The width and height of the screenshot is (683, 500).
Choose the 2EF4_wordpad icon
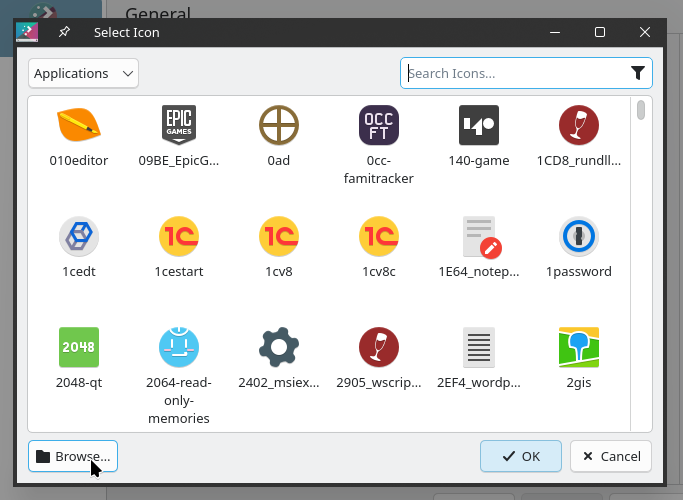(x=479, y=347)
